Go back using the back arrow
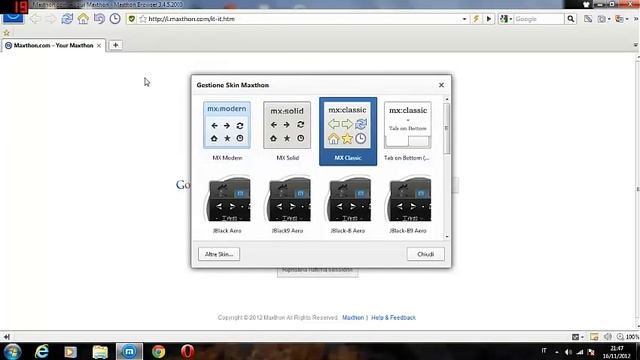The width and height of the screenshot is (640, 360). pyautogui.click(x=36, y=19)
